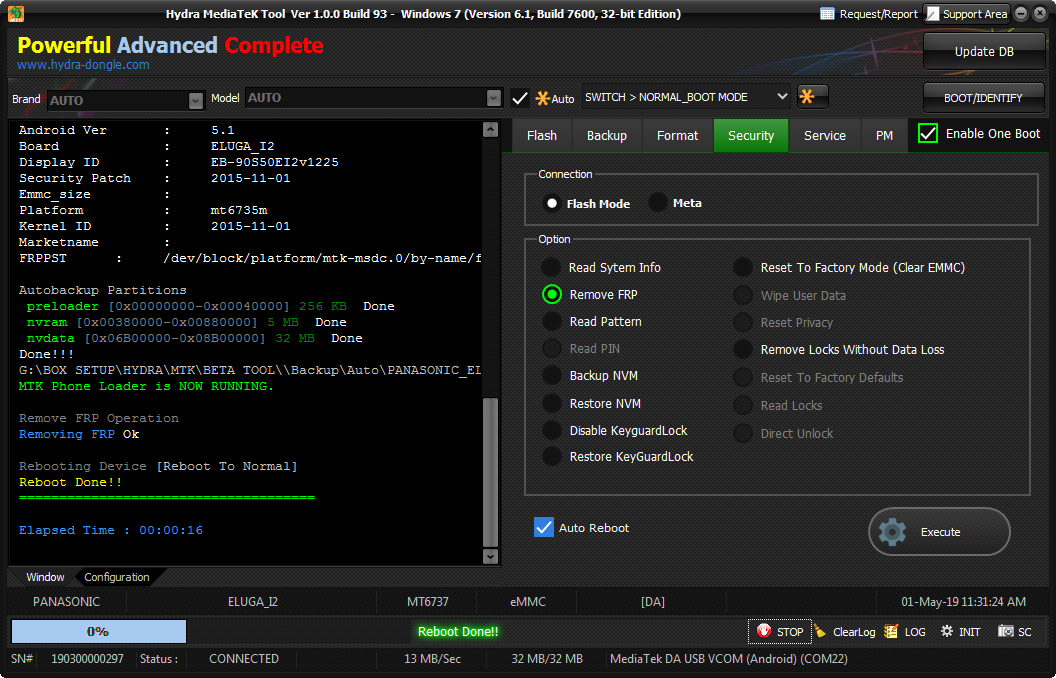This screenshot has width=1056, height=678.
Task: Select Remove Locks Without Data Loss
Action: tap(743, 349)
